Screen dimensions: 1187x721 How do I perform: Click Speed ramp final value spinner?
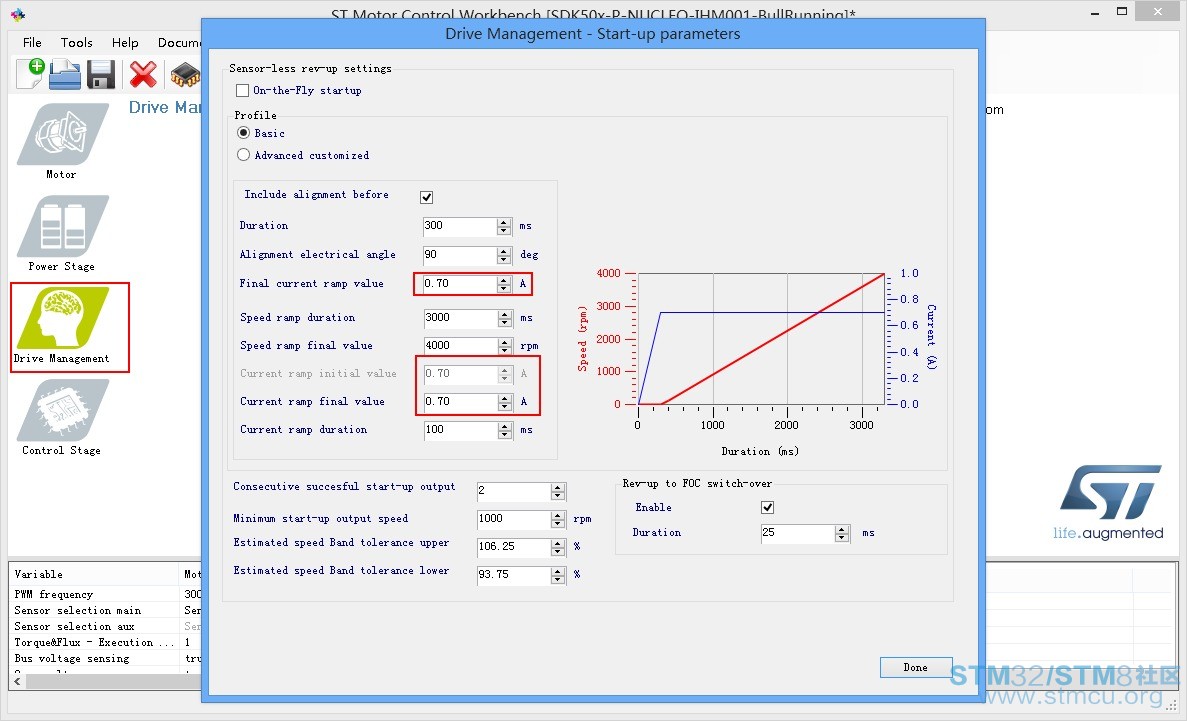click(505, 346)
